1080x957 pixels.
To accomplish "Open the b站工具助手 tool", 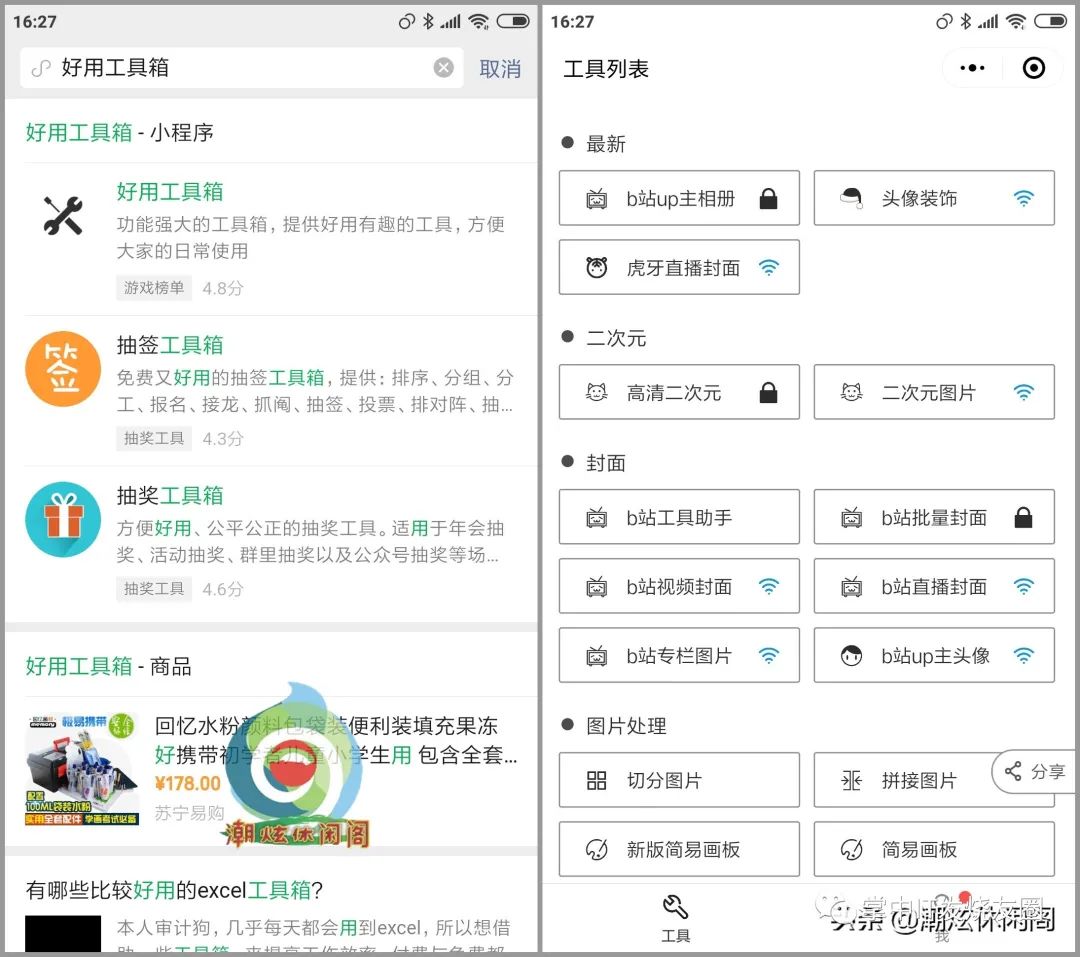I will pyautogui.click(x=679, y=517).
